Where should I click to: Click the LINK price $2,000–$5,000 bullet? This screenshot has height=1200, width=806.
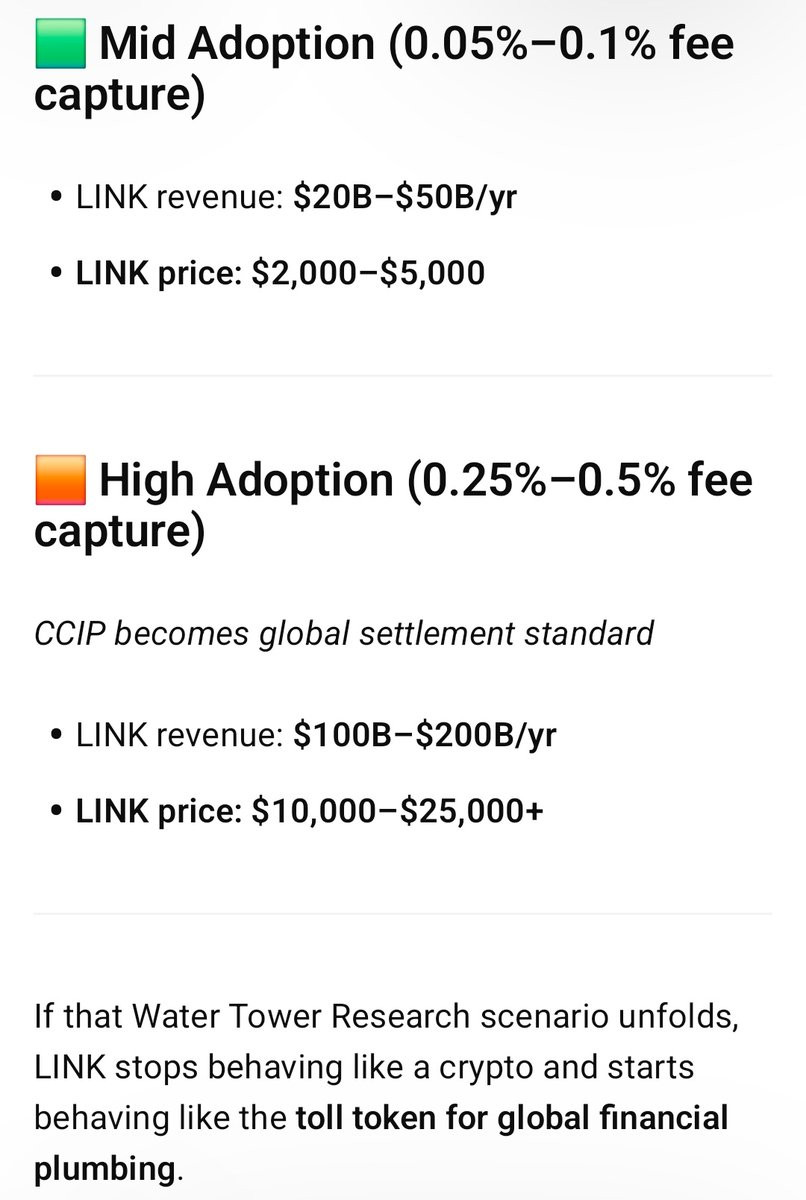(280, 272)
